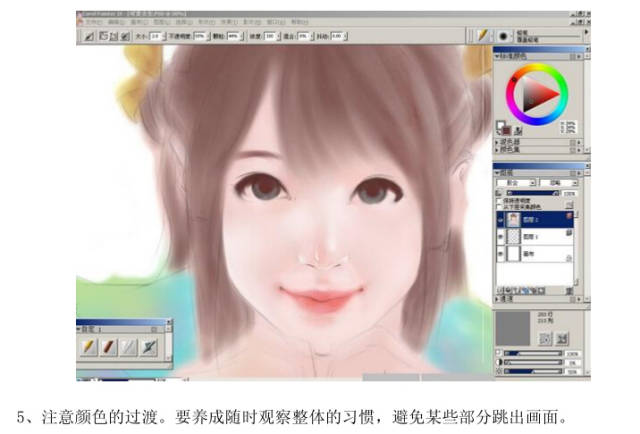
Task: Enable the Pick Up Underlying Color checkbox
Action: (499, 207)
